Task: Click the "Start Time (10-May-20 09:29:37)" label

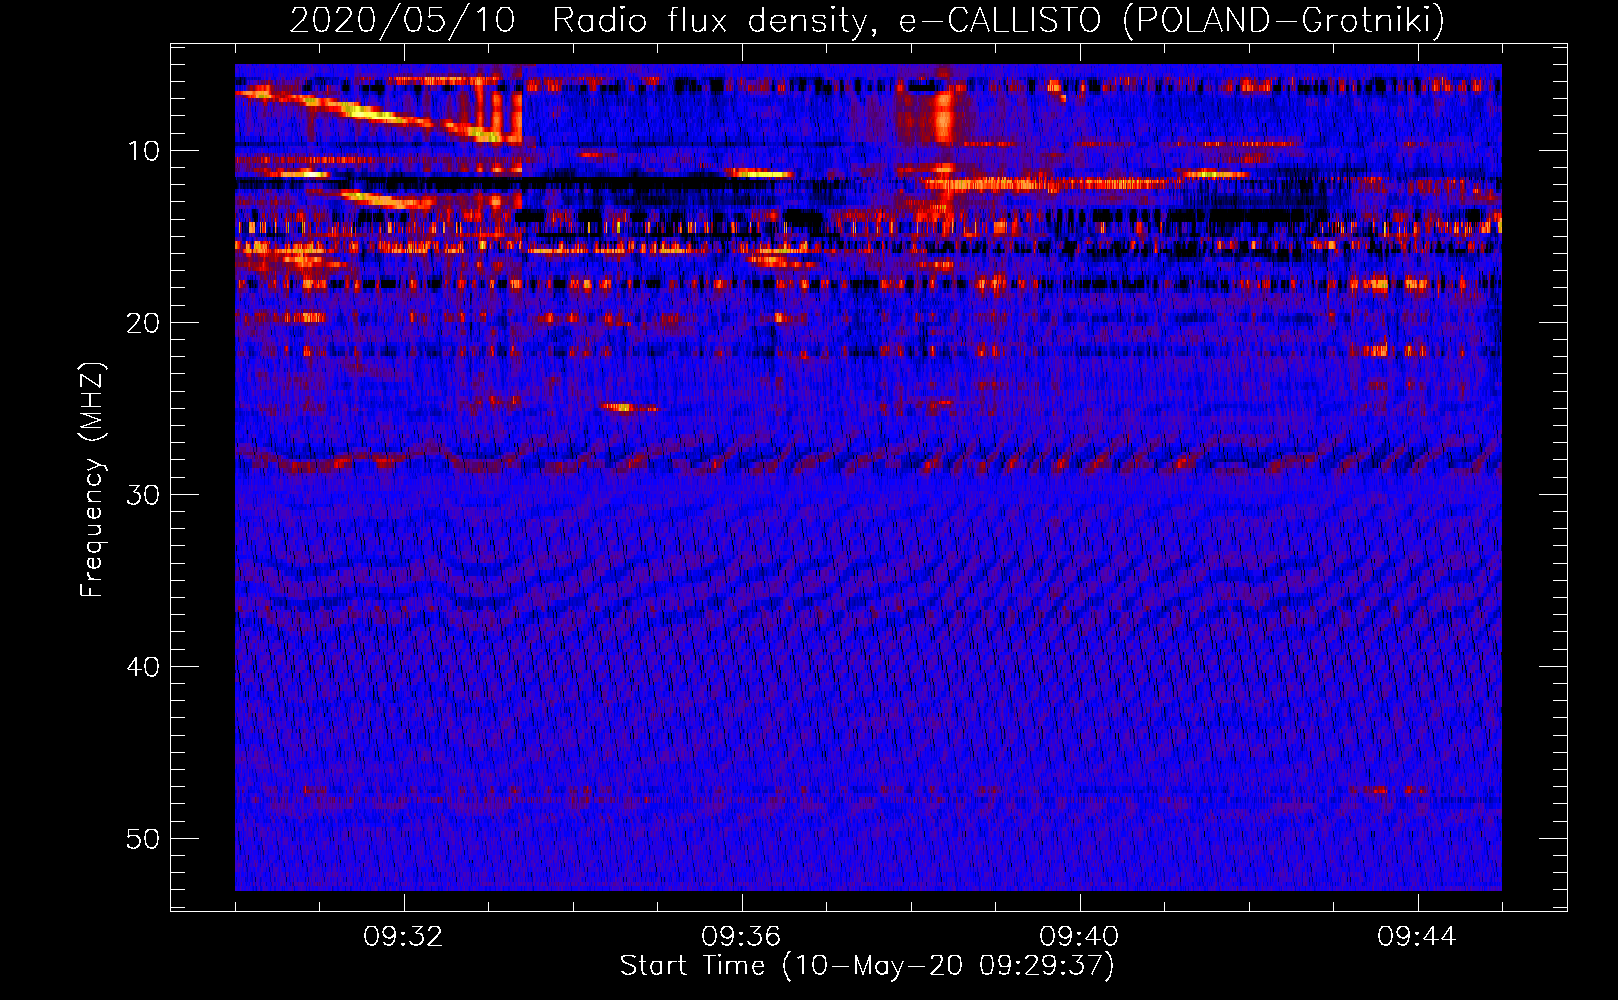Action: coord(867,966)
